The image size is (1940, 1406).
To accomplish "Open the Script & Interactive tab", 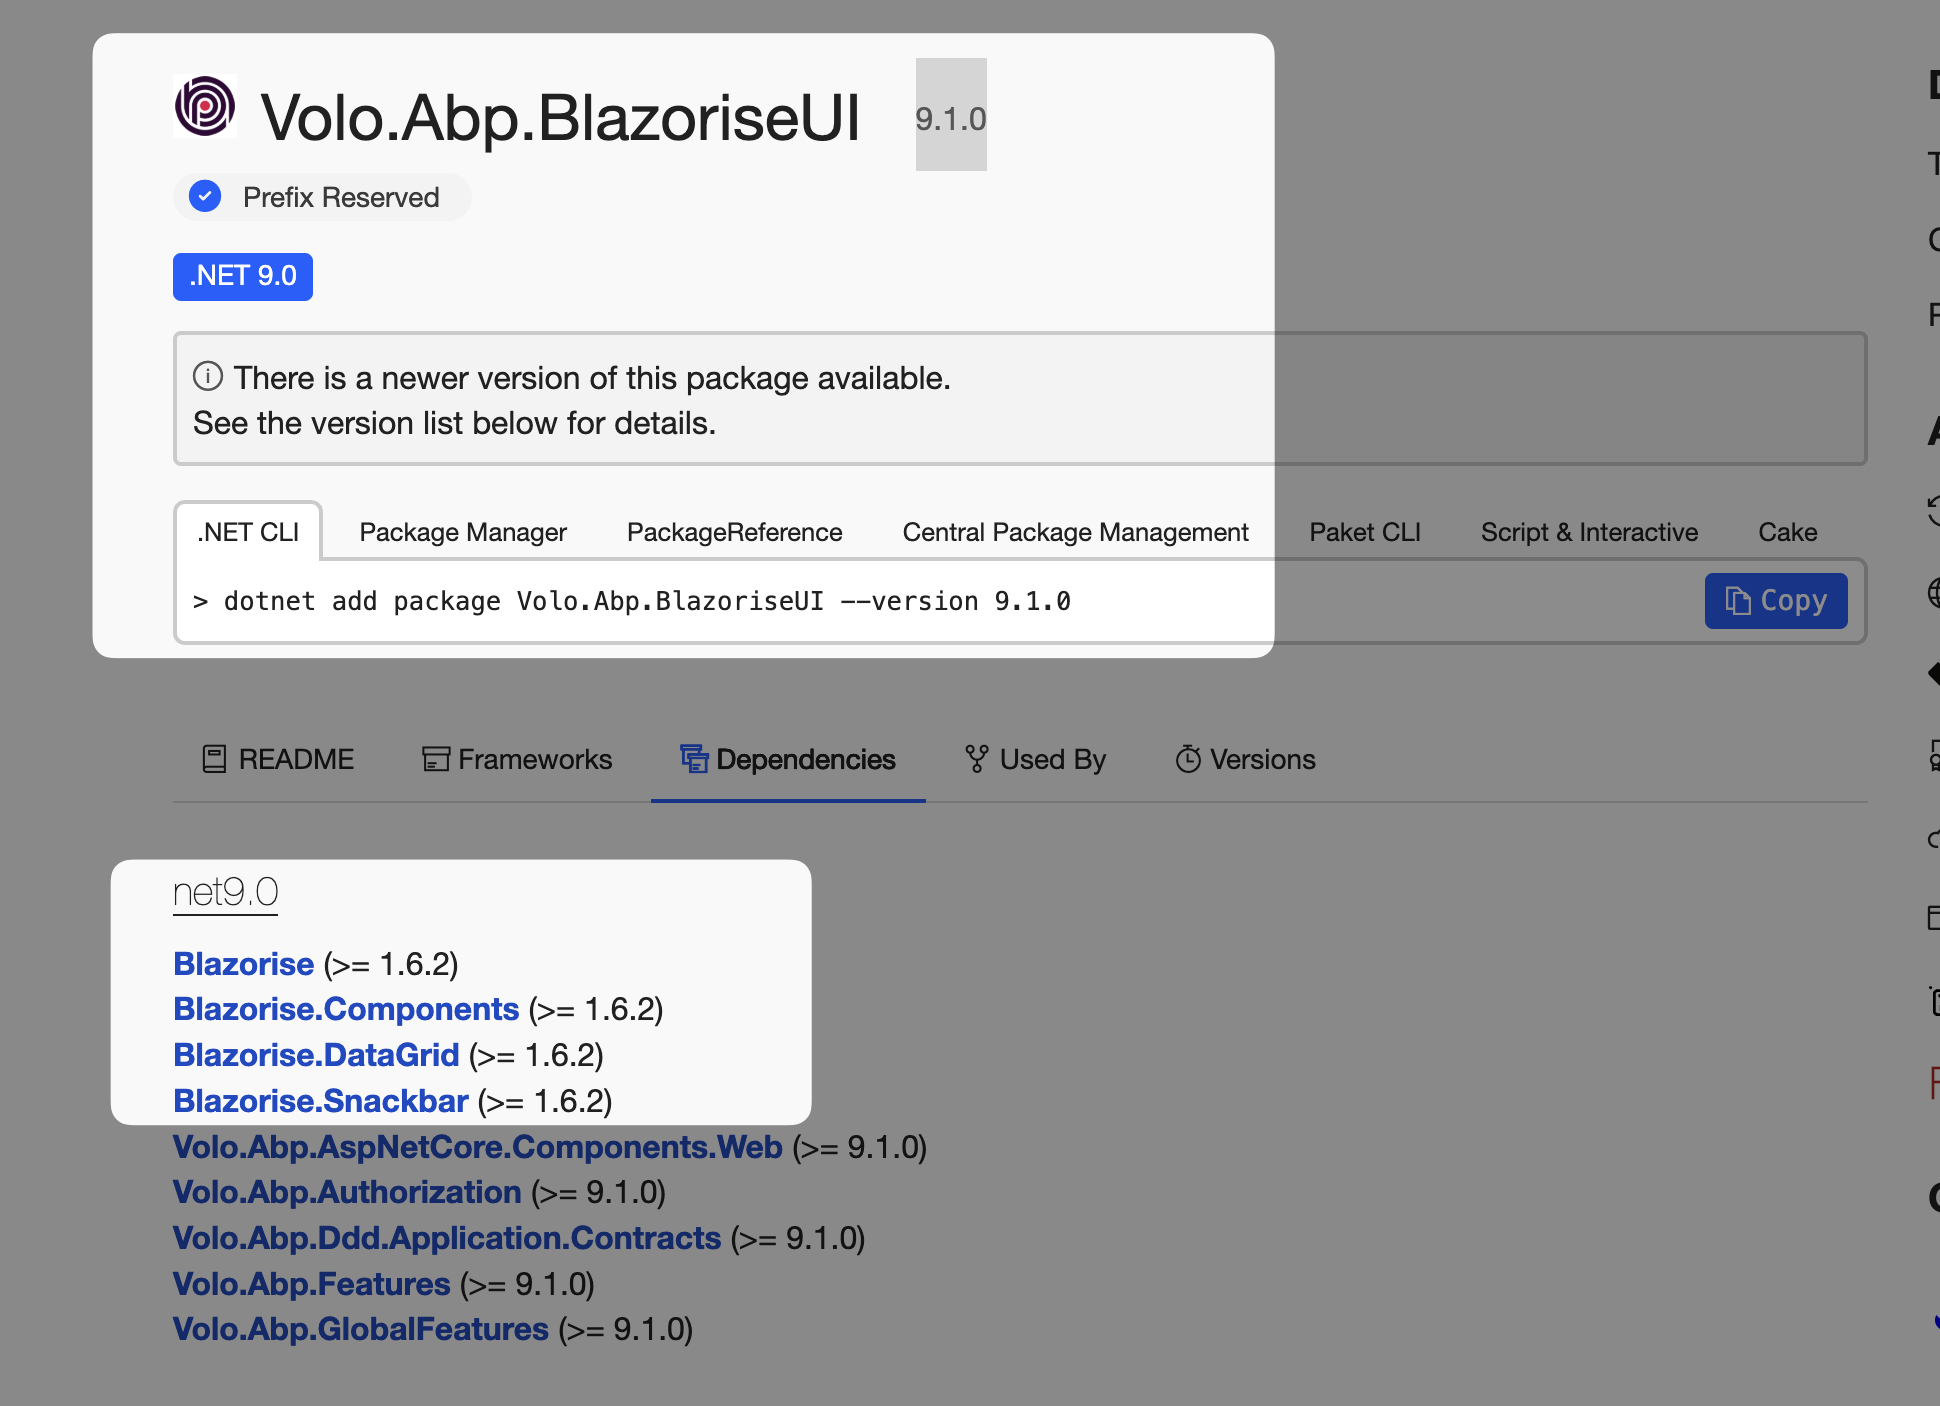I will pos(1589,532).
